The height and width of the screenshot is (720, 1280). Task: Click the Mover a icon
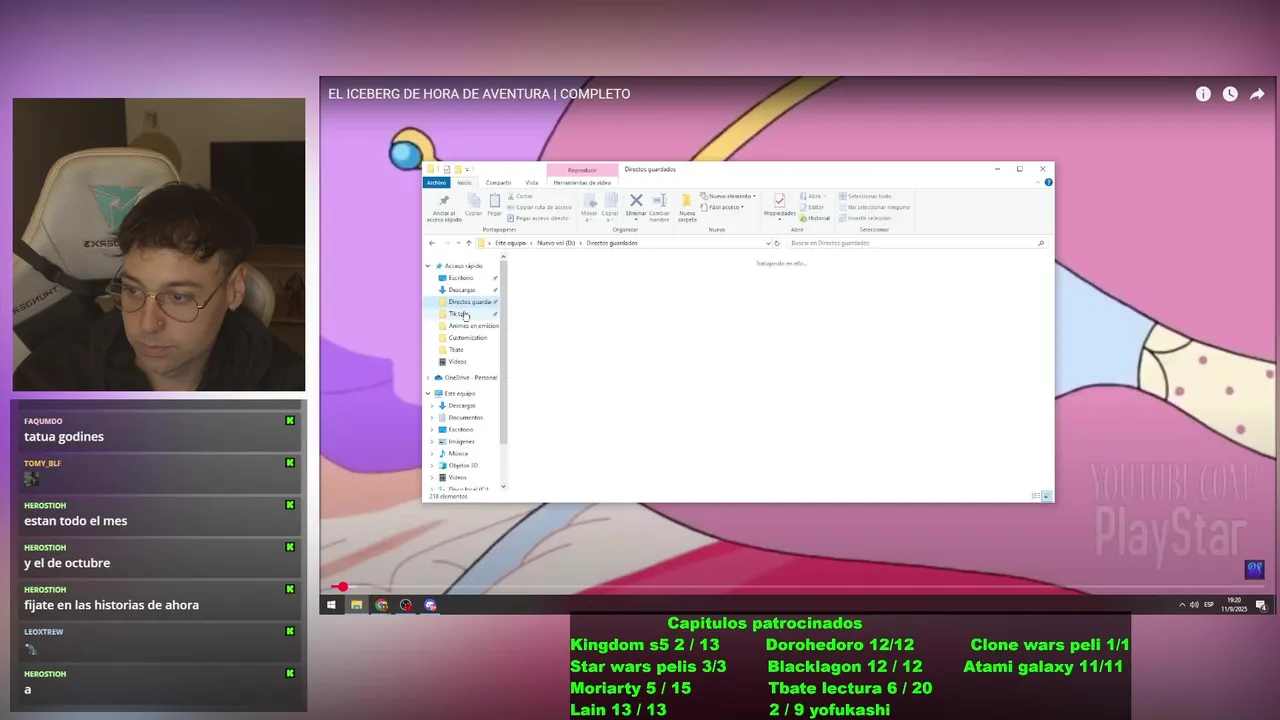[589, 201]
